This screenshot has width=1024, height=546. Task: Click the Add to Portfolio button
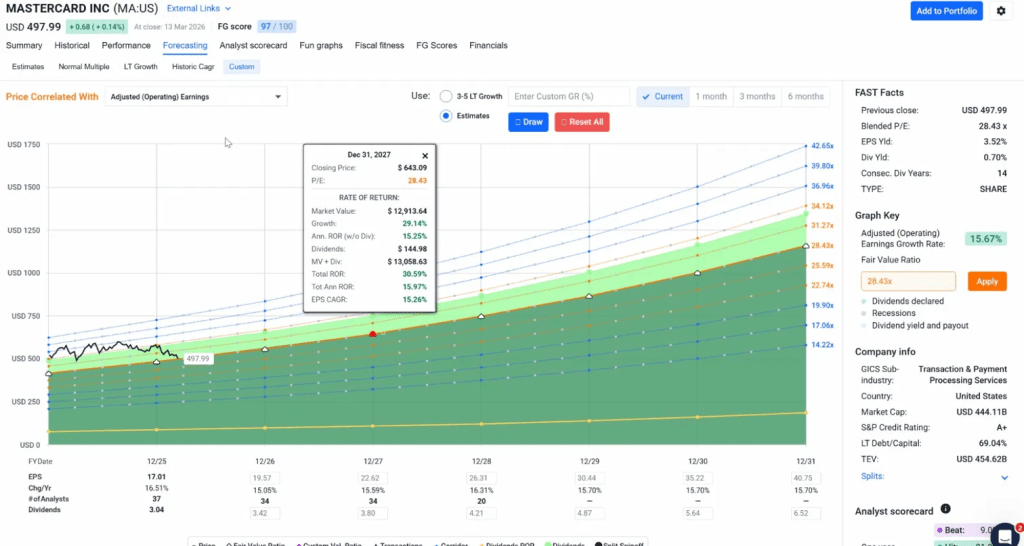[946, 11]
